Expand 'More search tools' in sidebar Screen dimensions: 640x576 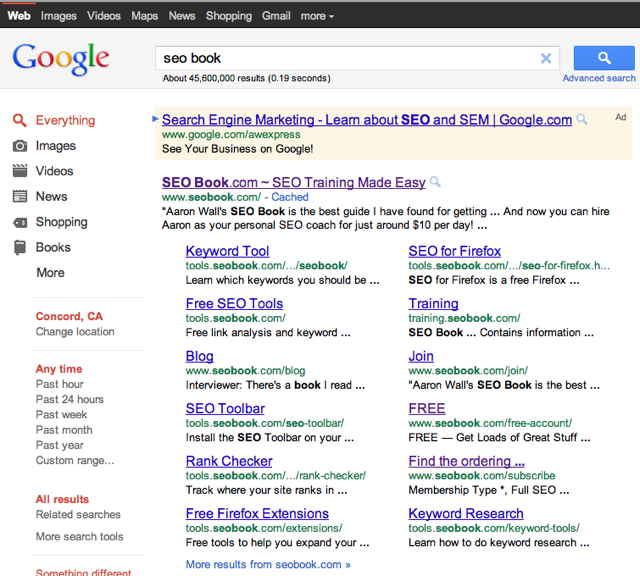[79, 536]
